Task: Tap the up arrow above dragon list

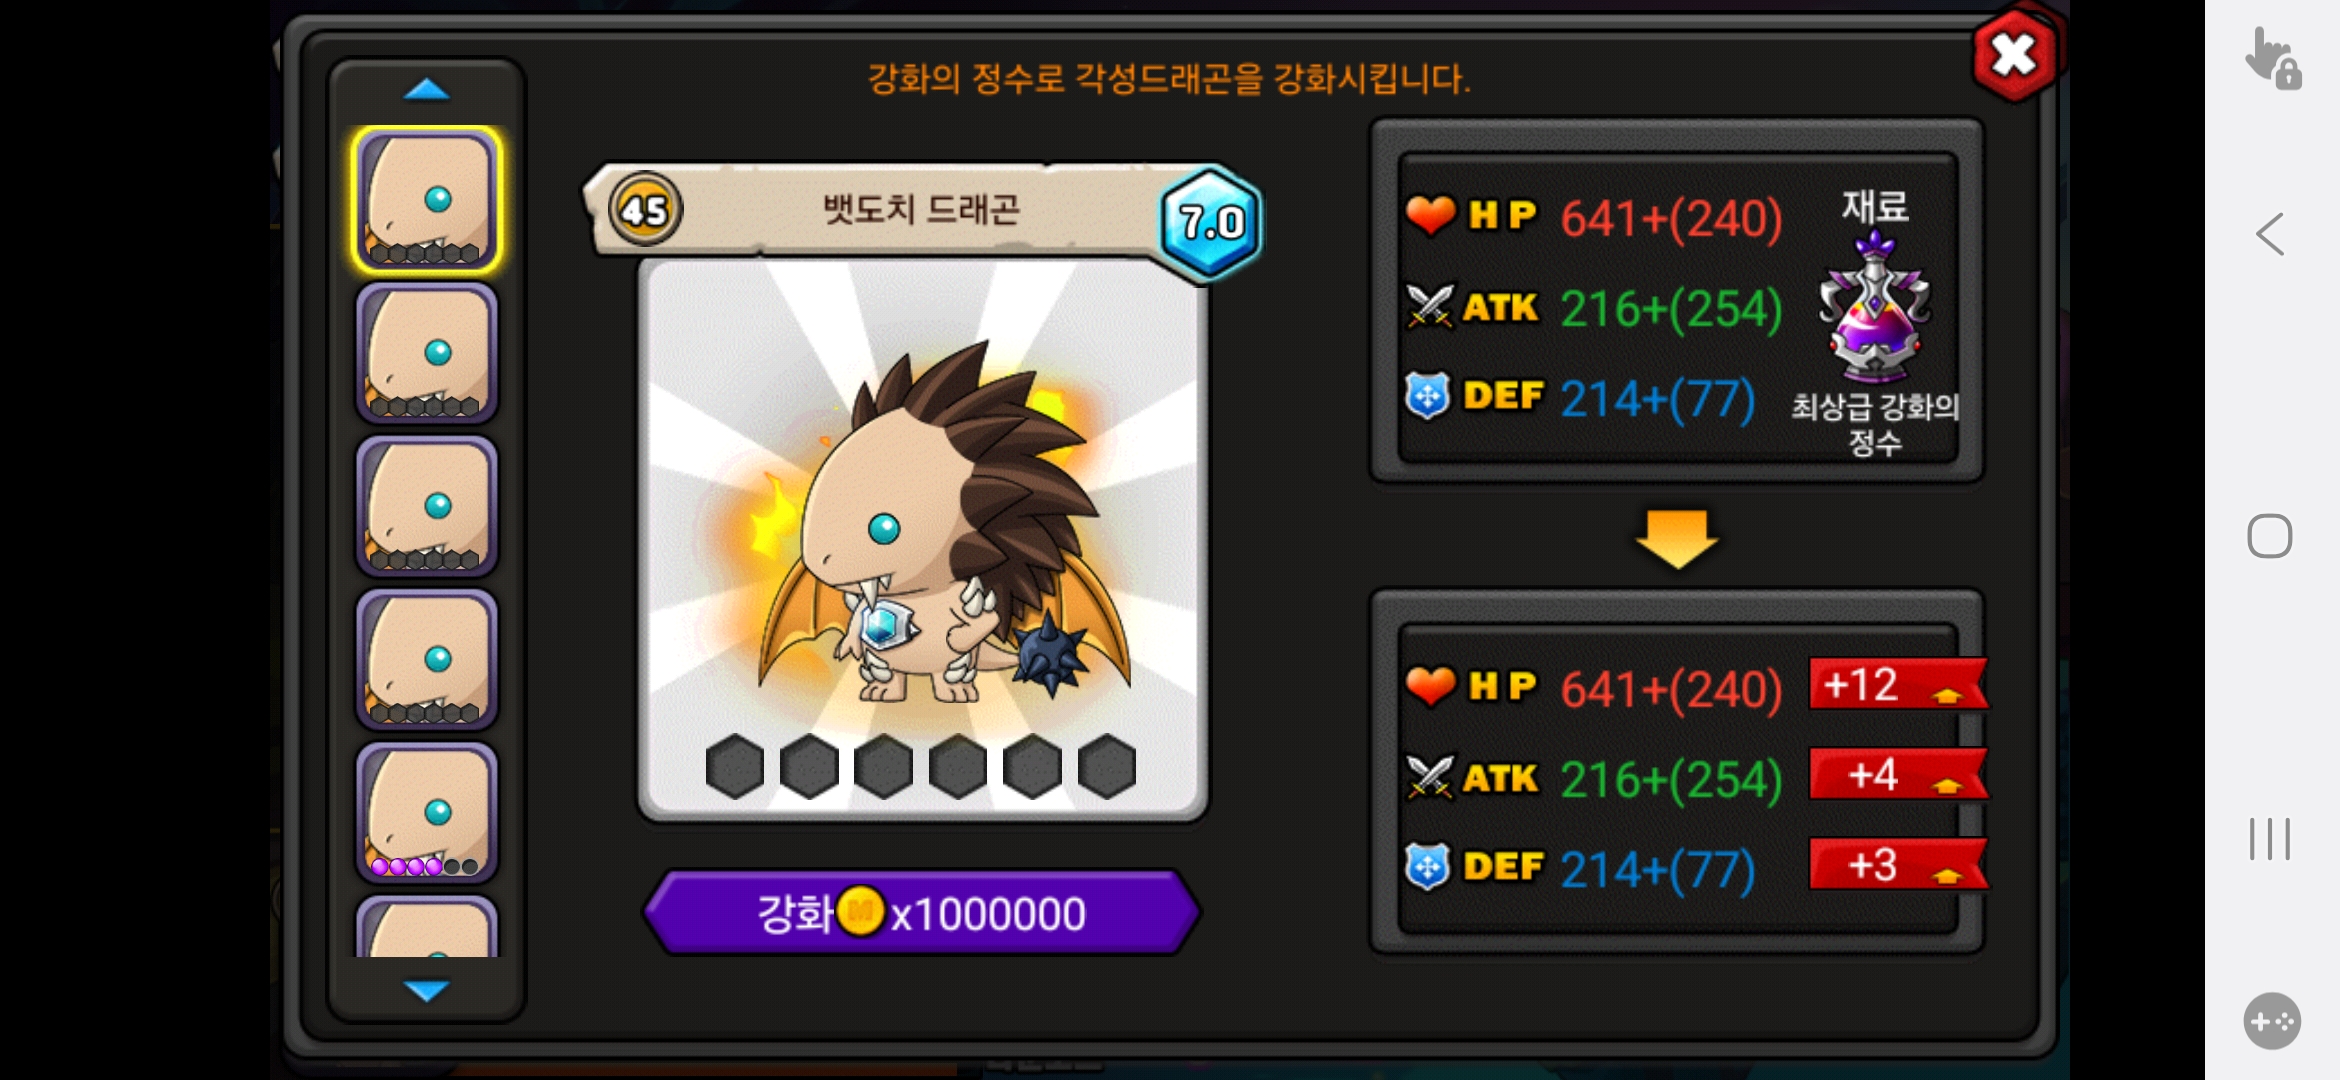Action: tap(427, 91)
